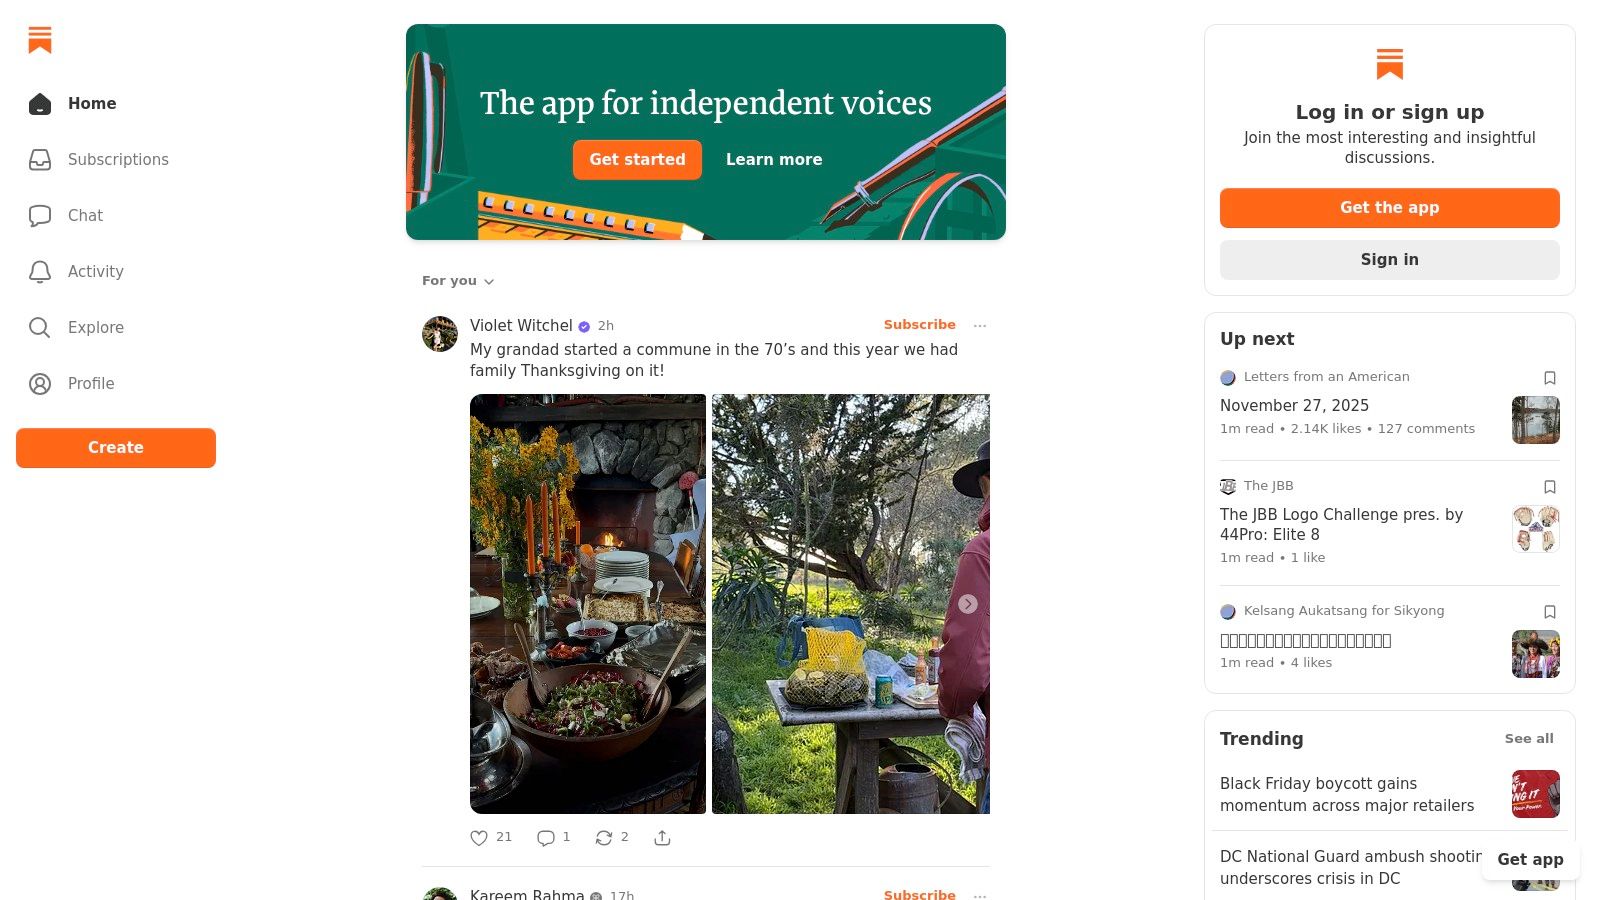The width and height of the screenshot is (1600, 900).
Task: Expand the For you feed dropdown
Action: coord(458,281)
